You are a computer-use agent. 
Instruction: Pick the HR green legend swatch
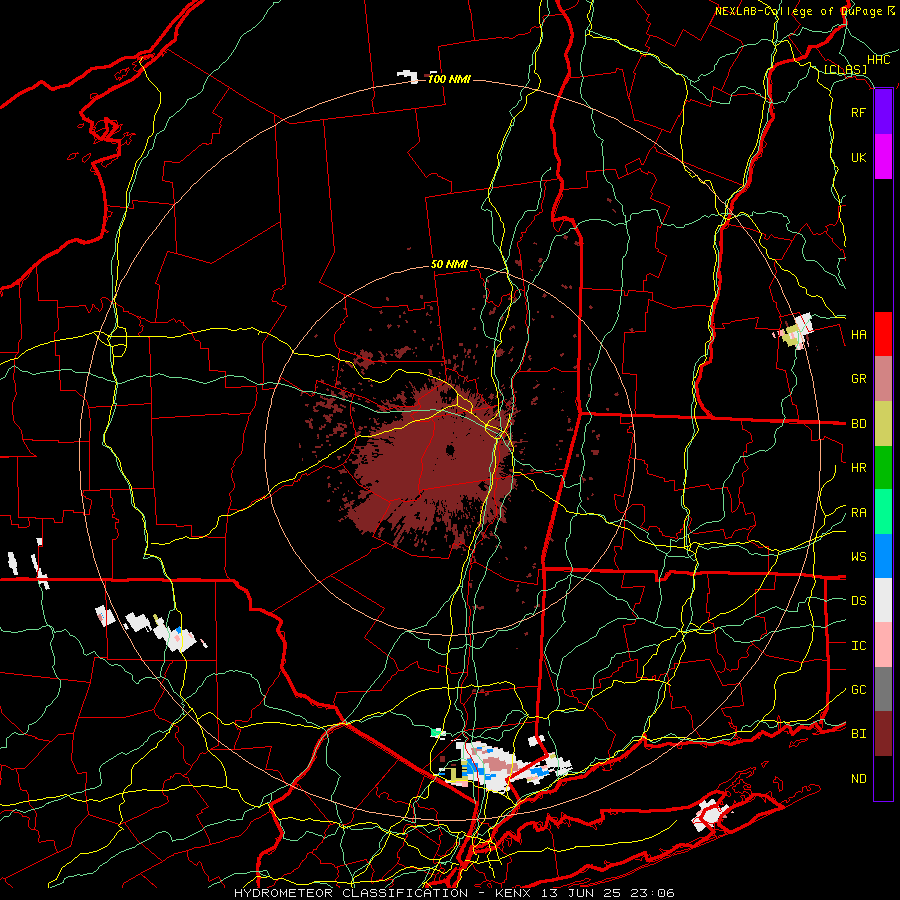click(x=883, y=467)
